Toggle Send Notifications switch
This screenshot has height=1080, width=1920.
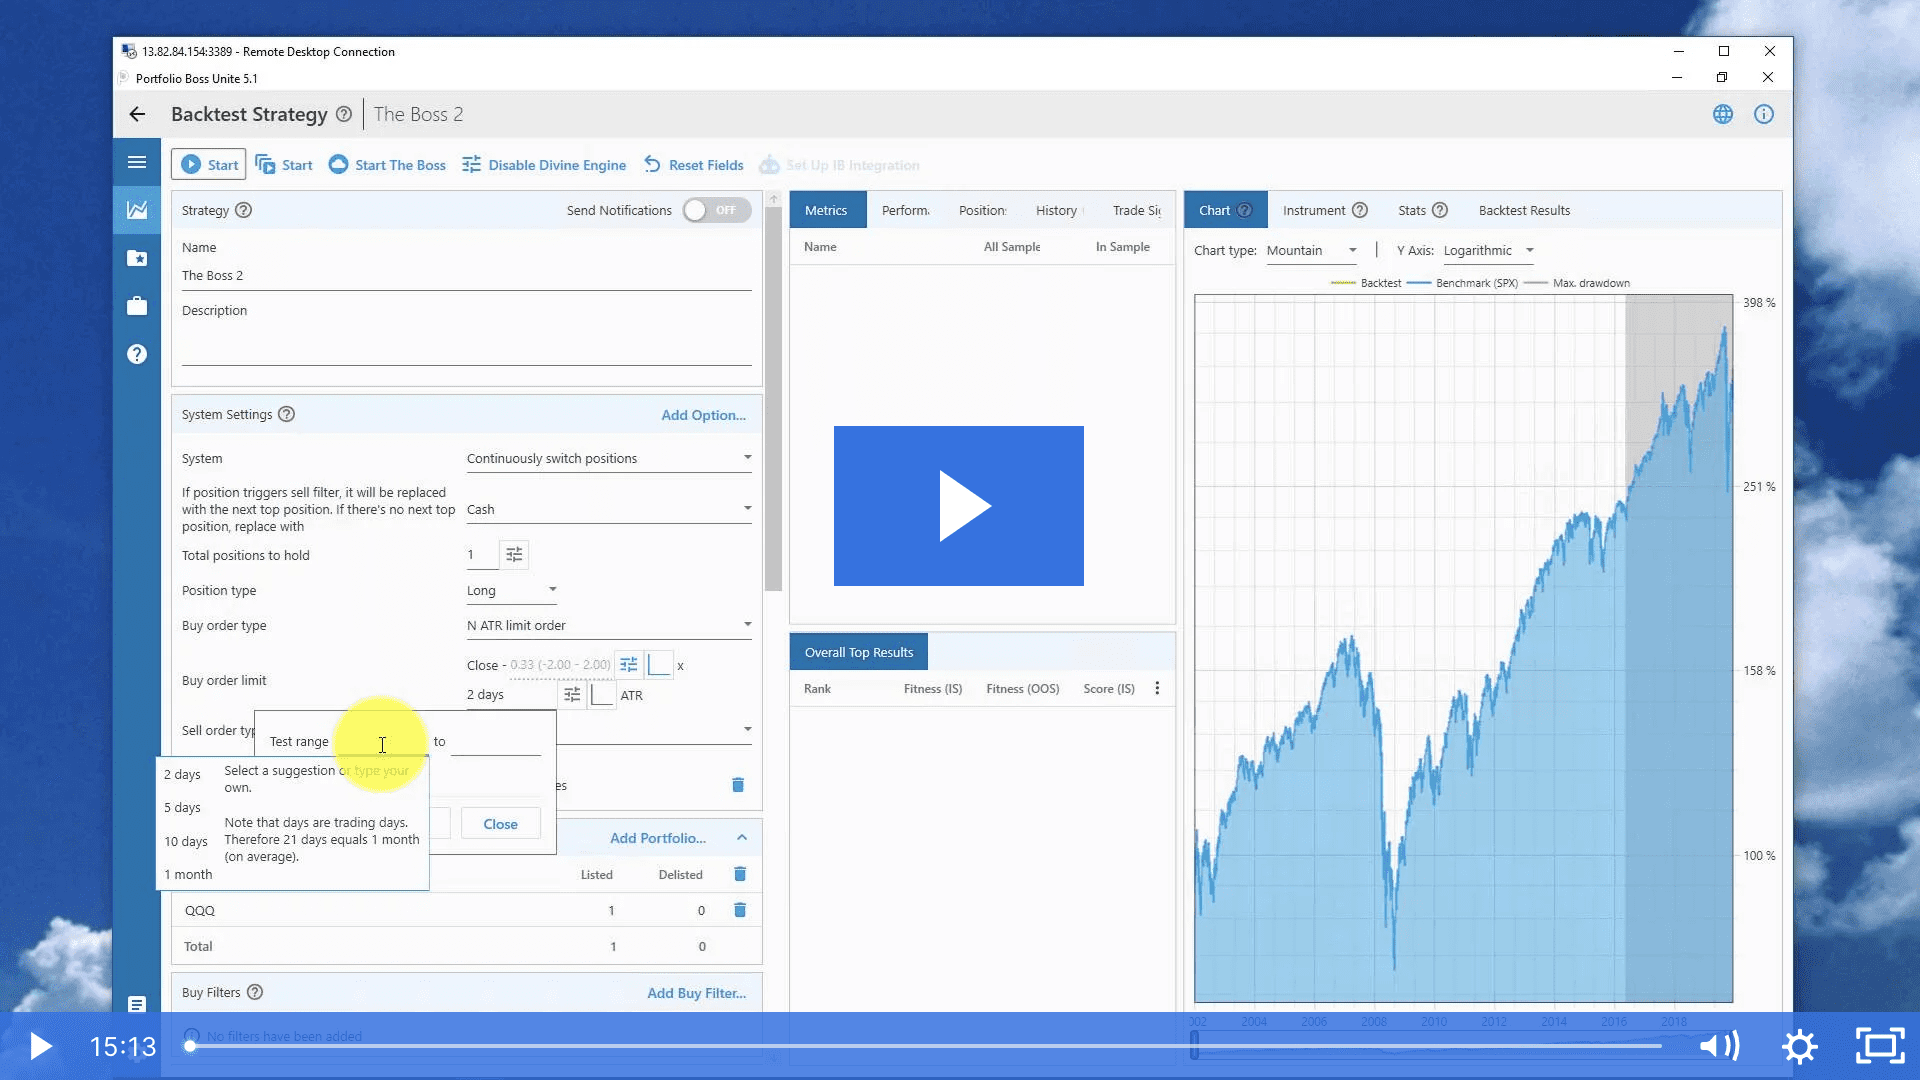(x=716, y=210)
